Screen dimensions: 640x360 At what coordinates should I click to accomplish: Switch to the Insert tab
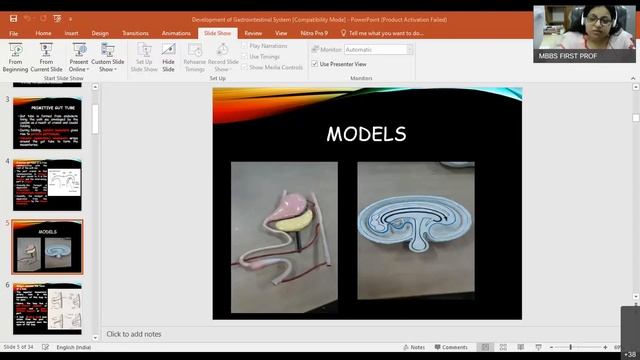click(71, 33)
